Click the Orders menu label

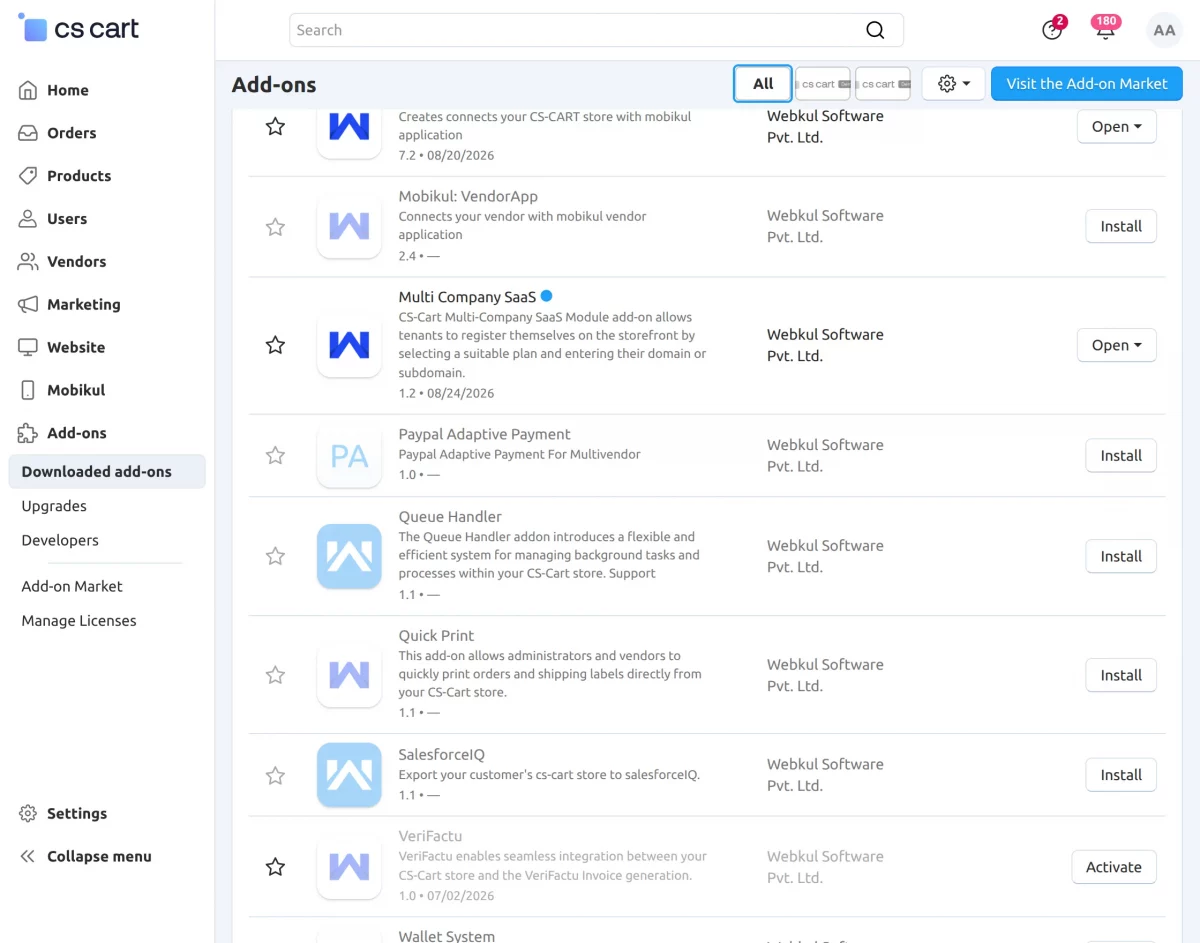[72, 133]
